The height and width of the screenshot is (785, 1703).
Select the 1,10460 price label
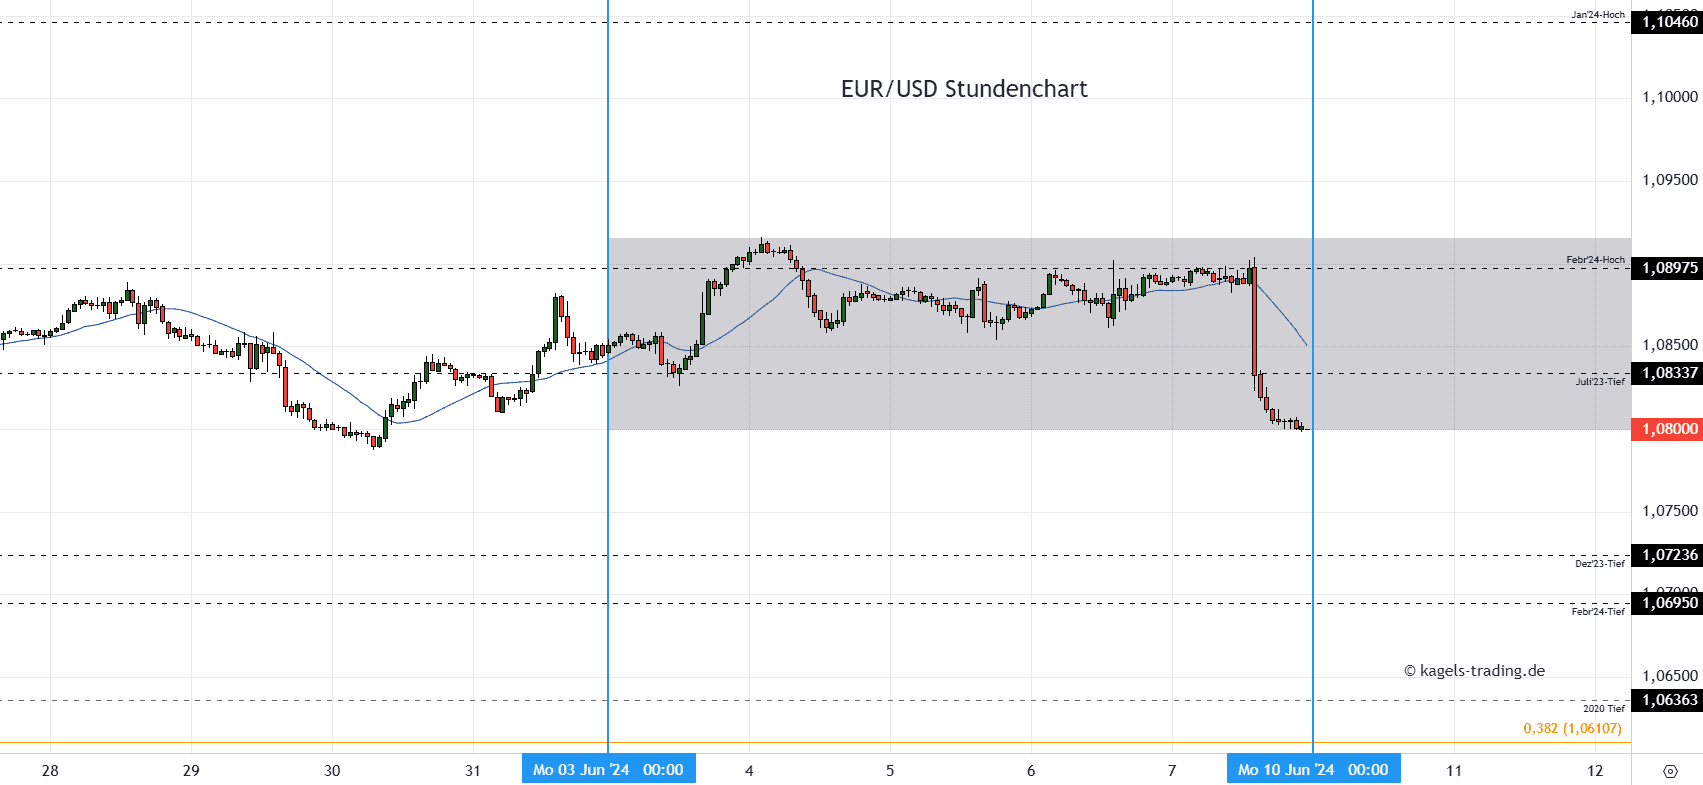pos(1667,22)
